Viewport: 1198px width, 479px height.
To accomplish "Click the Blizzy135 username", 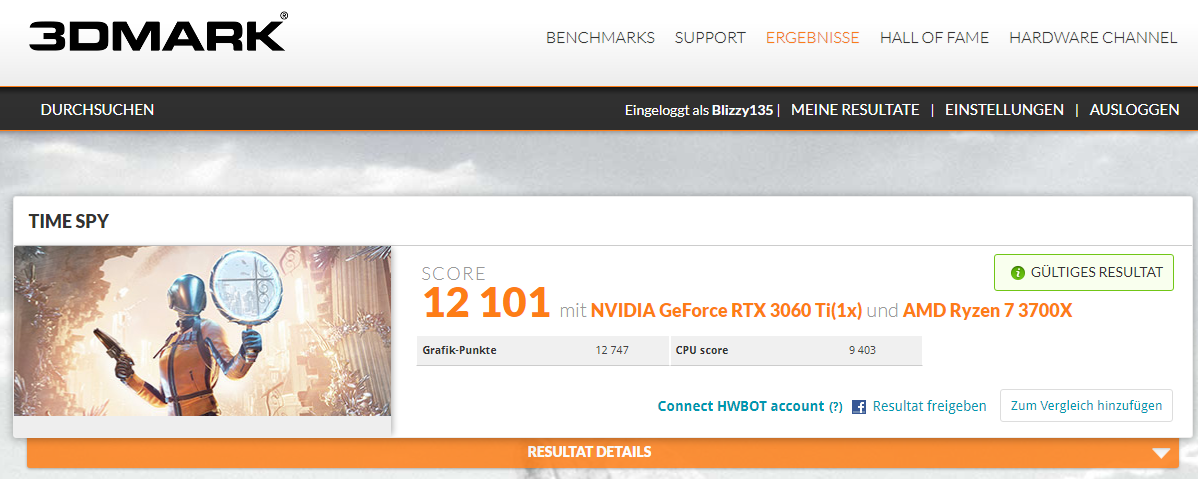I will [x=742, y=110].
